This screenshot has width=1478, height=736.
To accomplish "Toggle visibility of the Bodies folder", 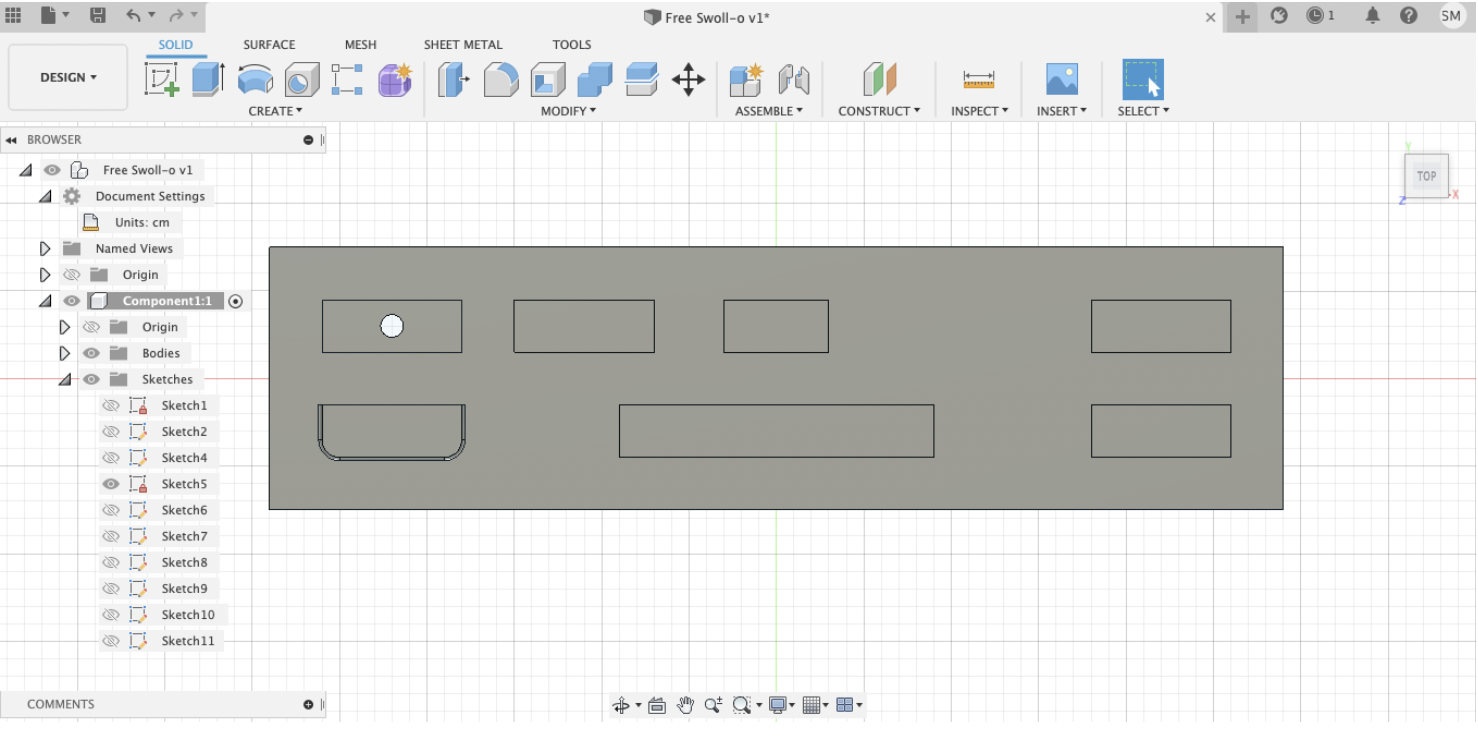I will [91, 353].
